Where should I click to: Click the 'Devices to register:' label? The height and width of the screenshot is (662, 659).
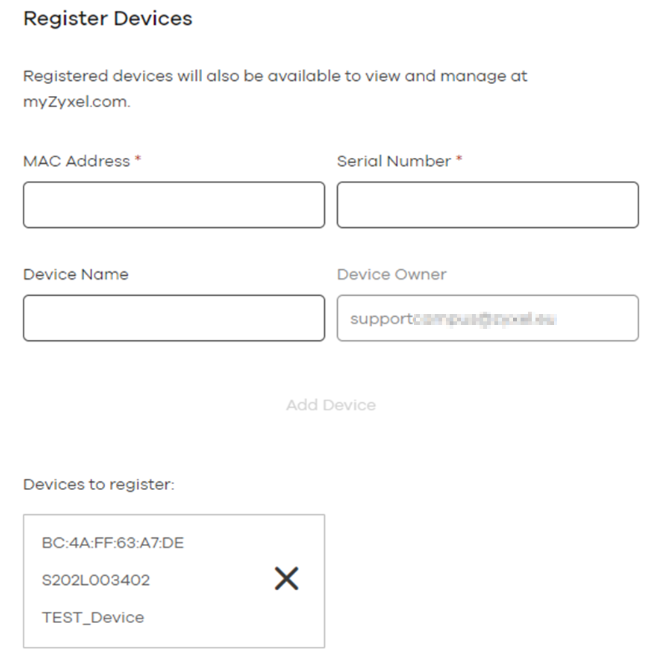click(x=99, y=485)
